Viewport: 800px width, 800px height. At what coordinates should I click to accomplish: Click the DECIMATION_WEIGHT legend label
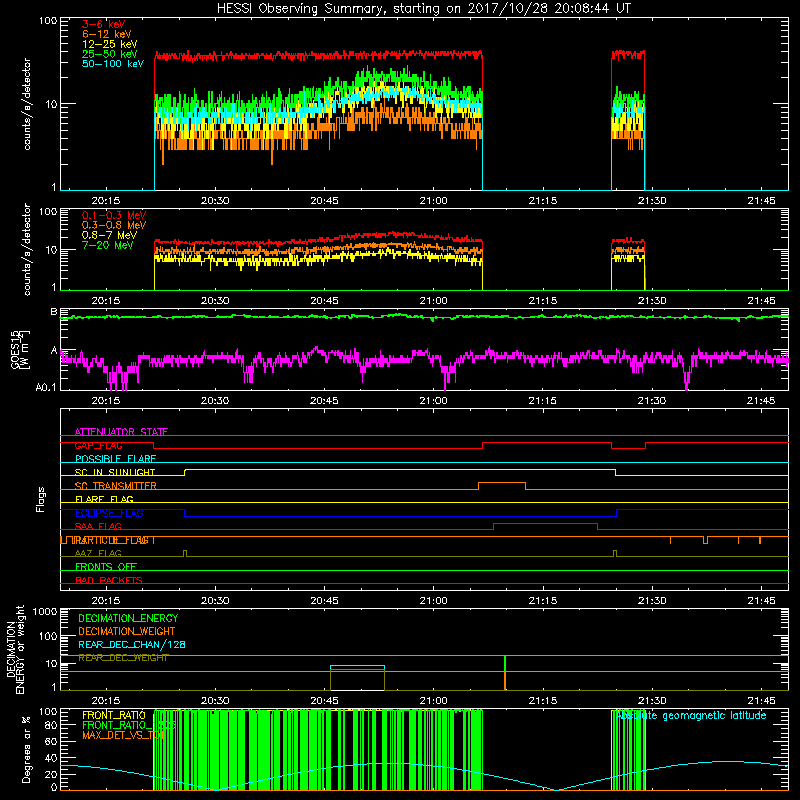(x=127, y=631)
